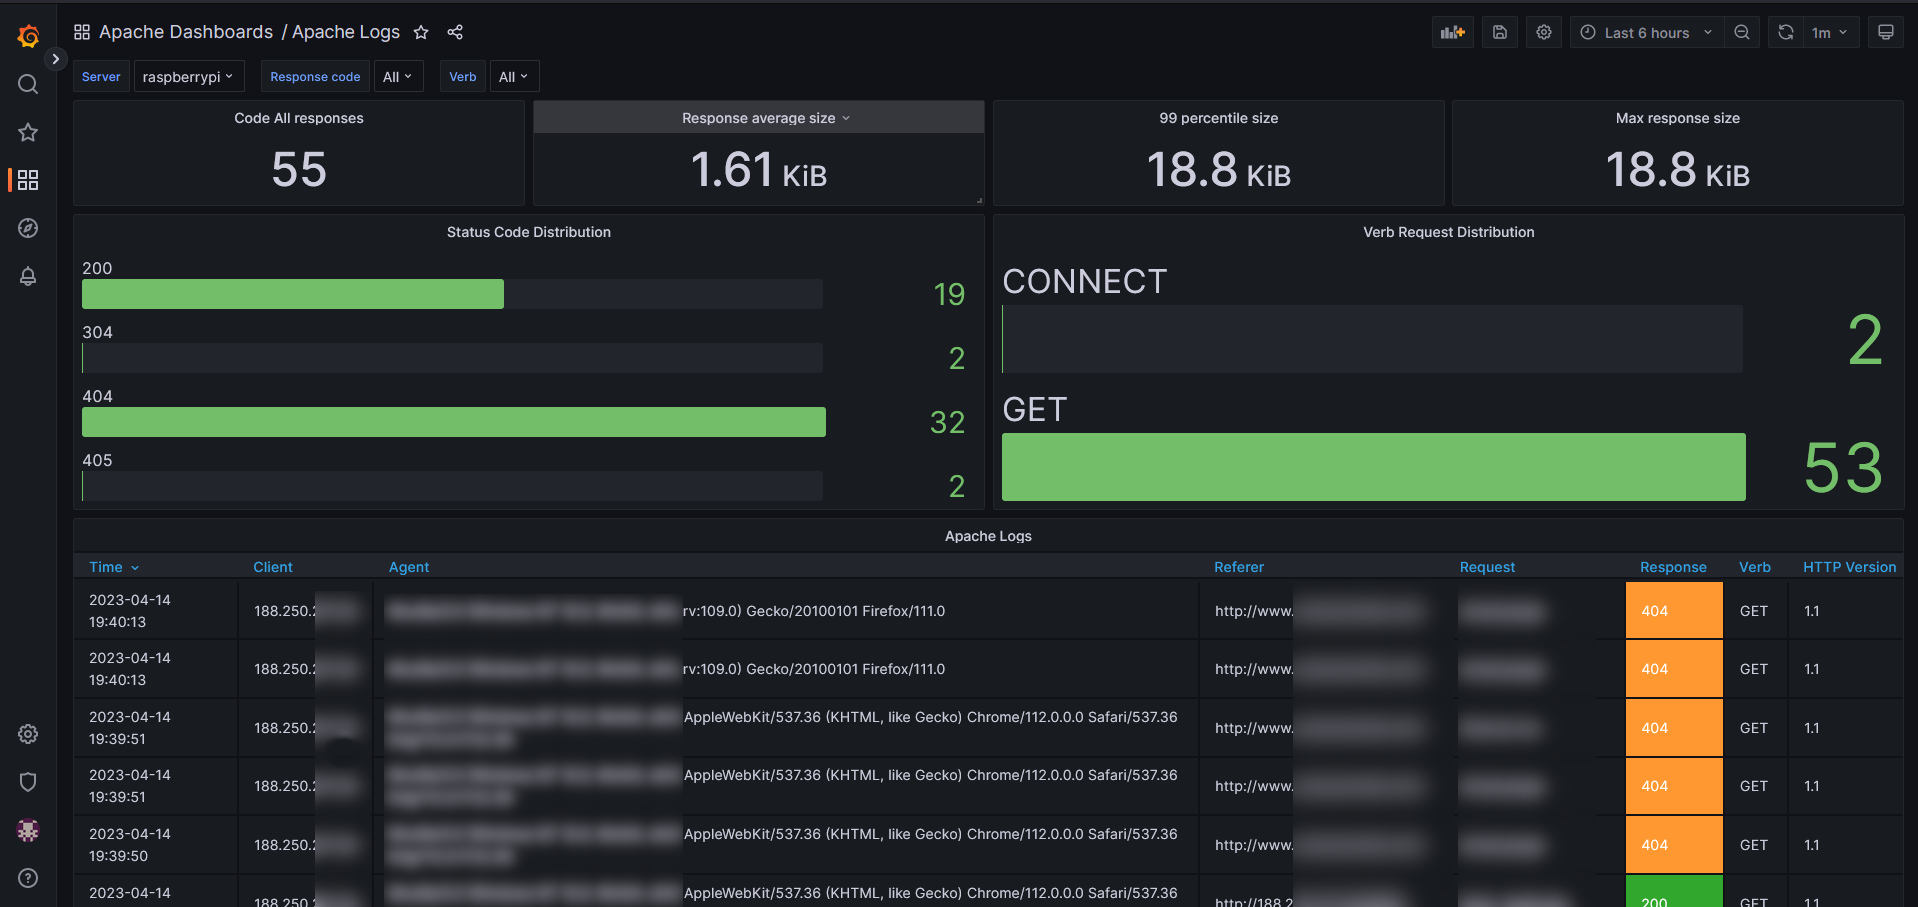Open the Last 6 hours time picker
The width and height of the screenshot is (1918, 907).
click(1646, 33)
